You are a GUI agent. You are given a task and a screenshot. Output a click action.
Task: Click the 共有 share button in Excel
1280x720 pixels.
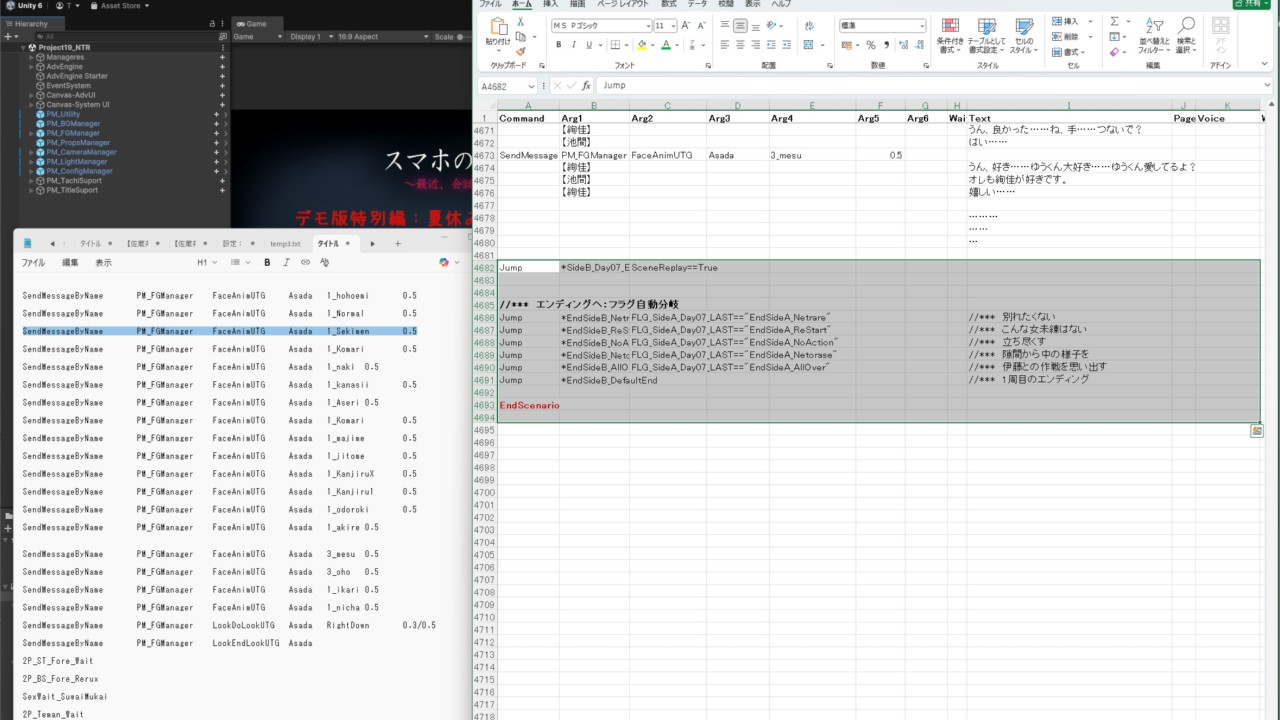[1251, 4]
